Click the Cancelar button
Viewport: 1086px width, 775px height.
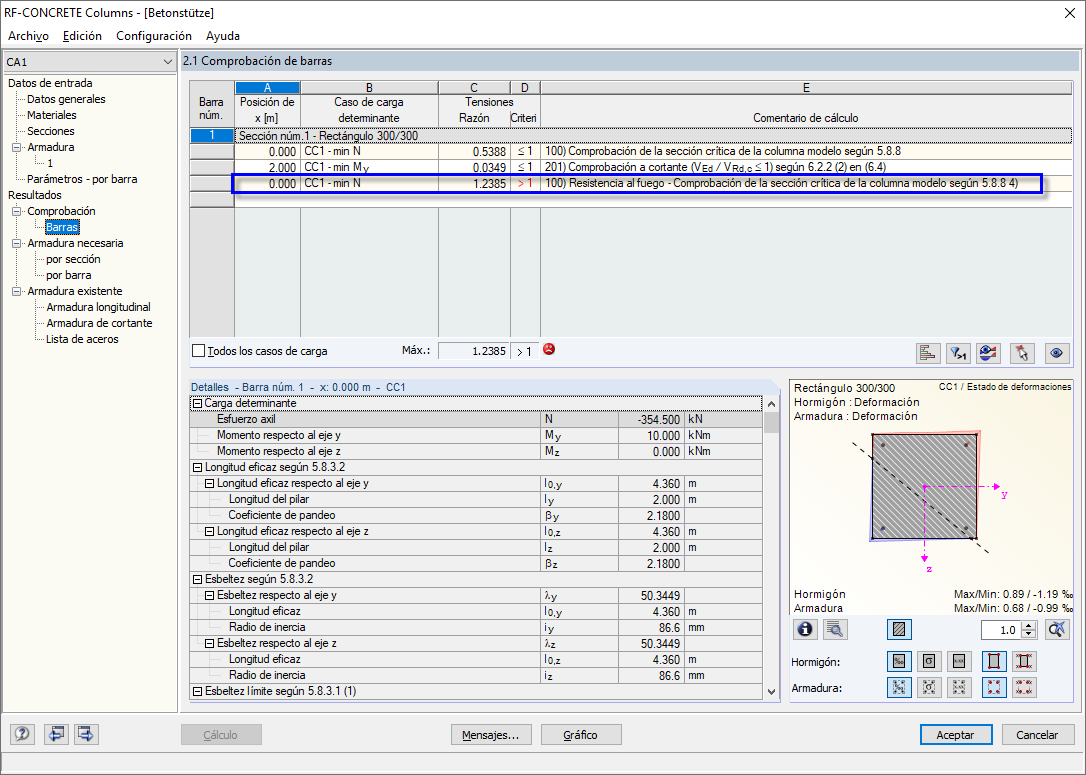[x=1037, y=735]
